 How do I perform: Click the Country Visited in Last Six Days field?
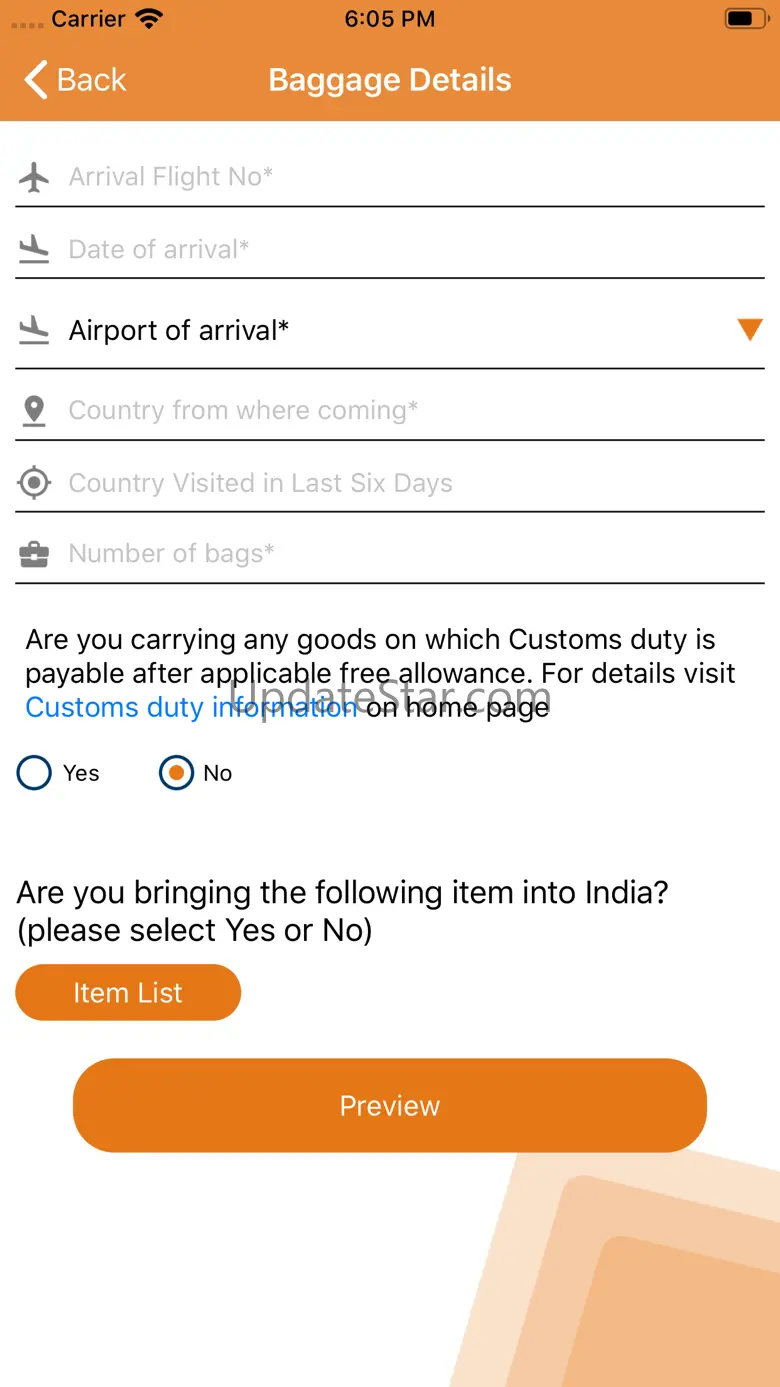[x=400, y=483]
